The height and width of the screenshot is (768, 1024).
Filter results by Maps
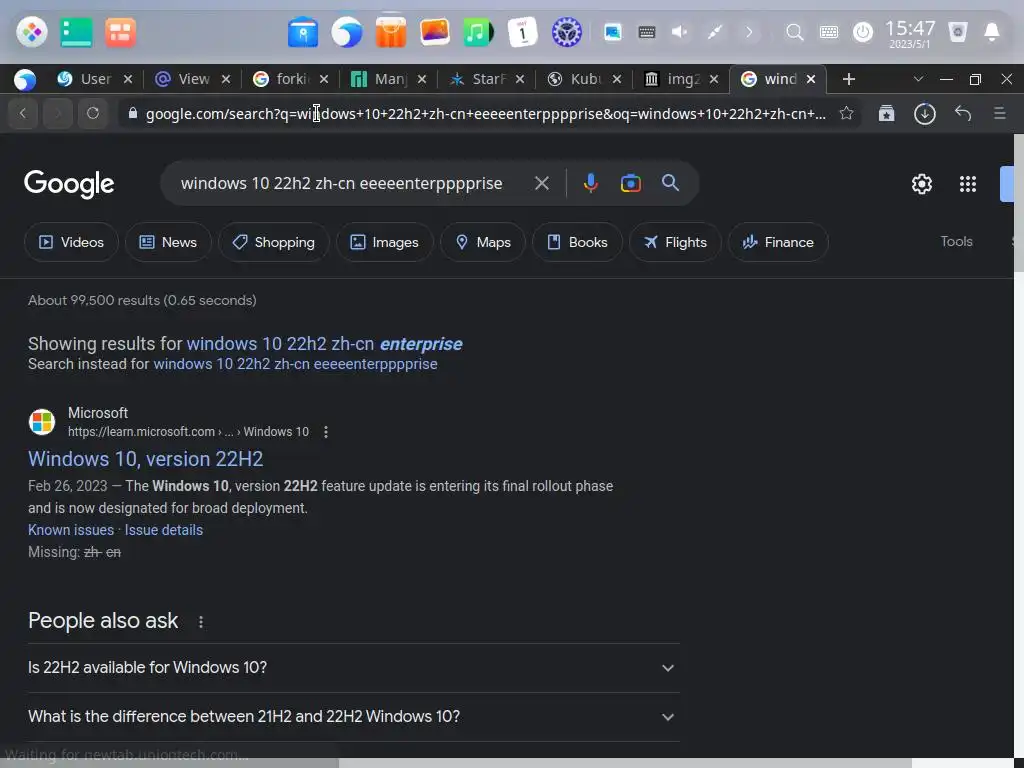click(x=483, y=242)
